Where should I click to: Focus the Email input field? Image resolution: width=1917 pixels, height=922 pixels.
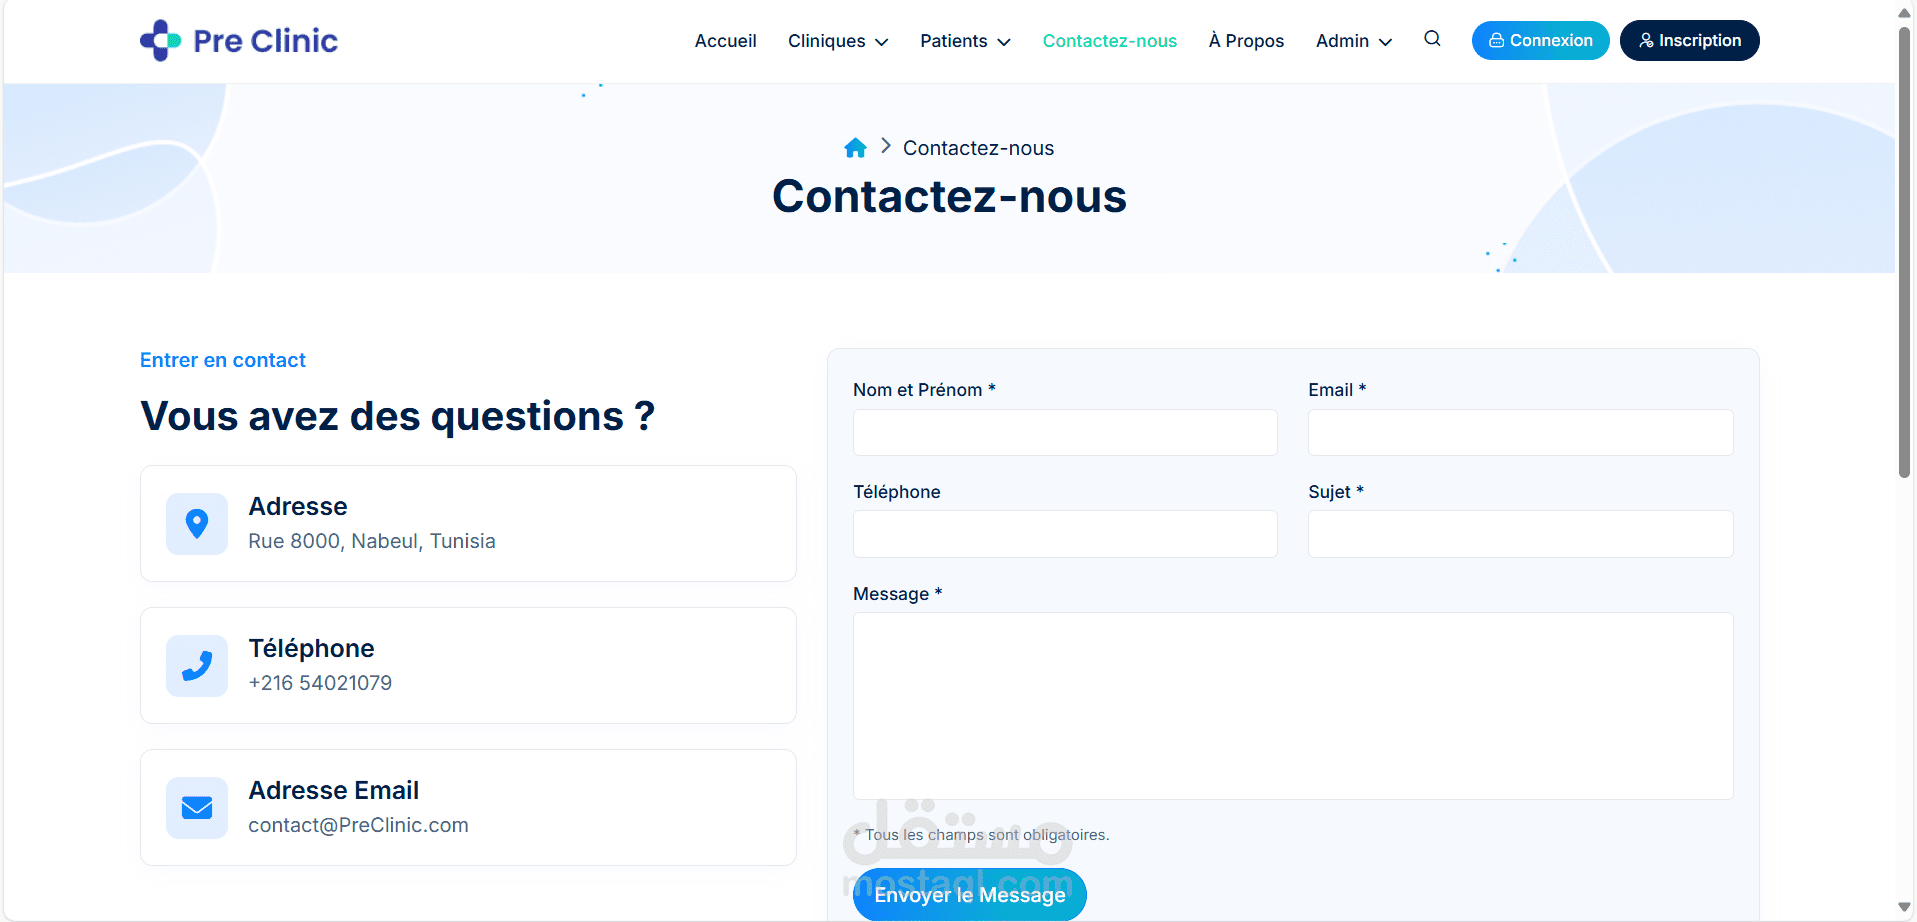(x=1520, y=433)
